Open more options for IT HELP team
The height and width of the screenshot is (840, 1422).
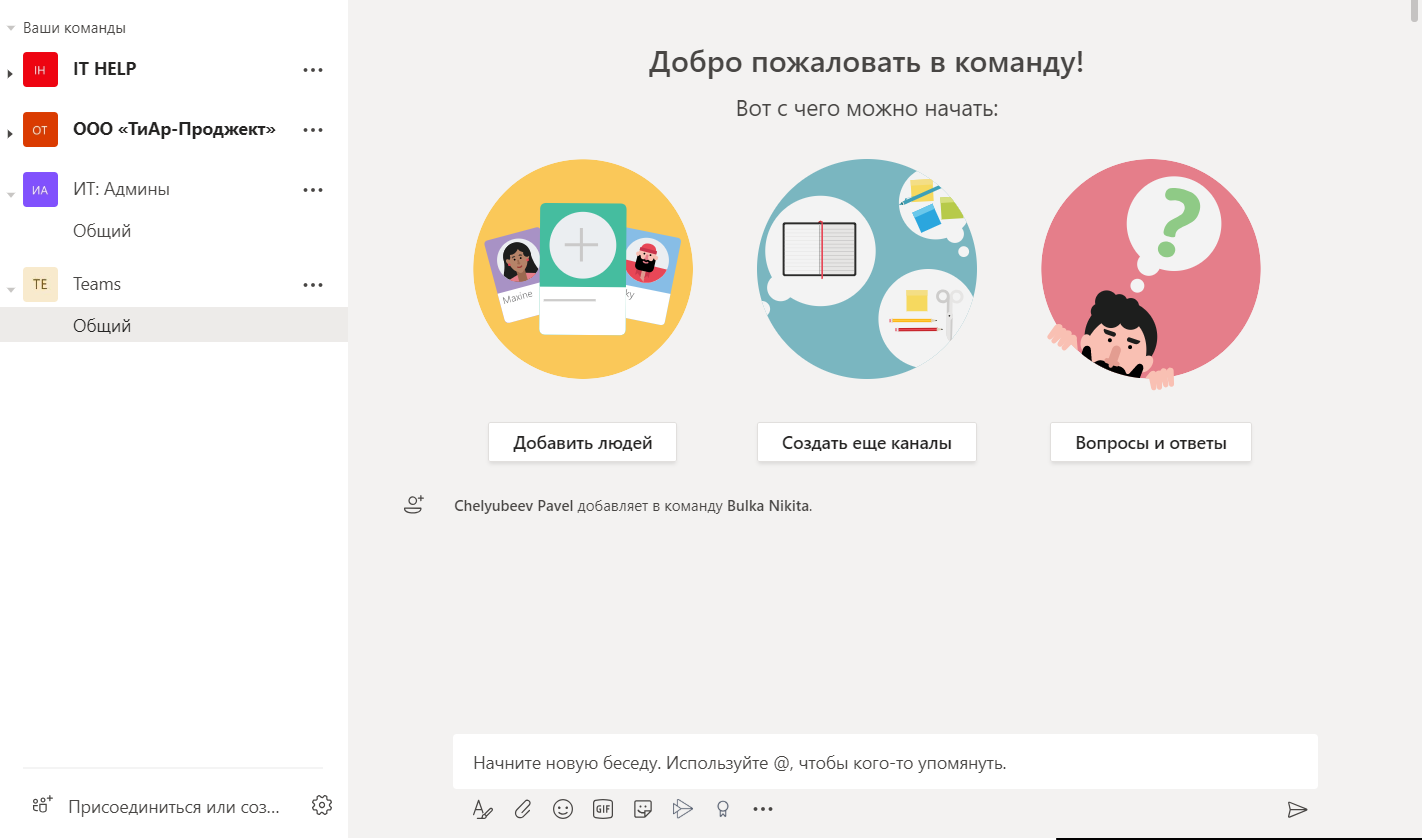click(313, 70)
